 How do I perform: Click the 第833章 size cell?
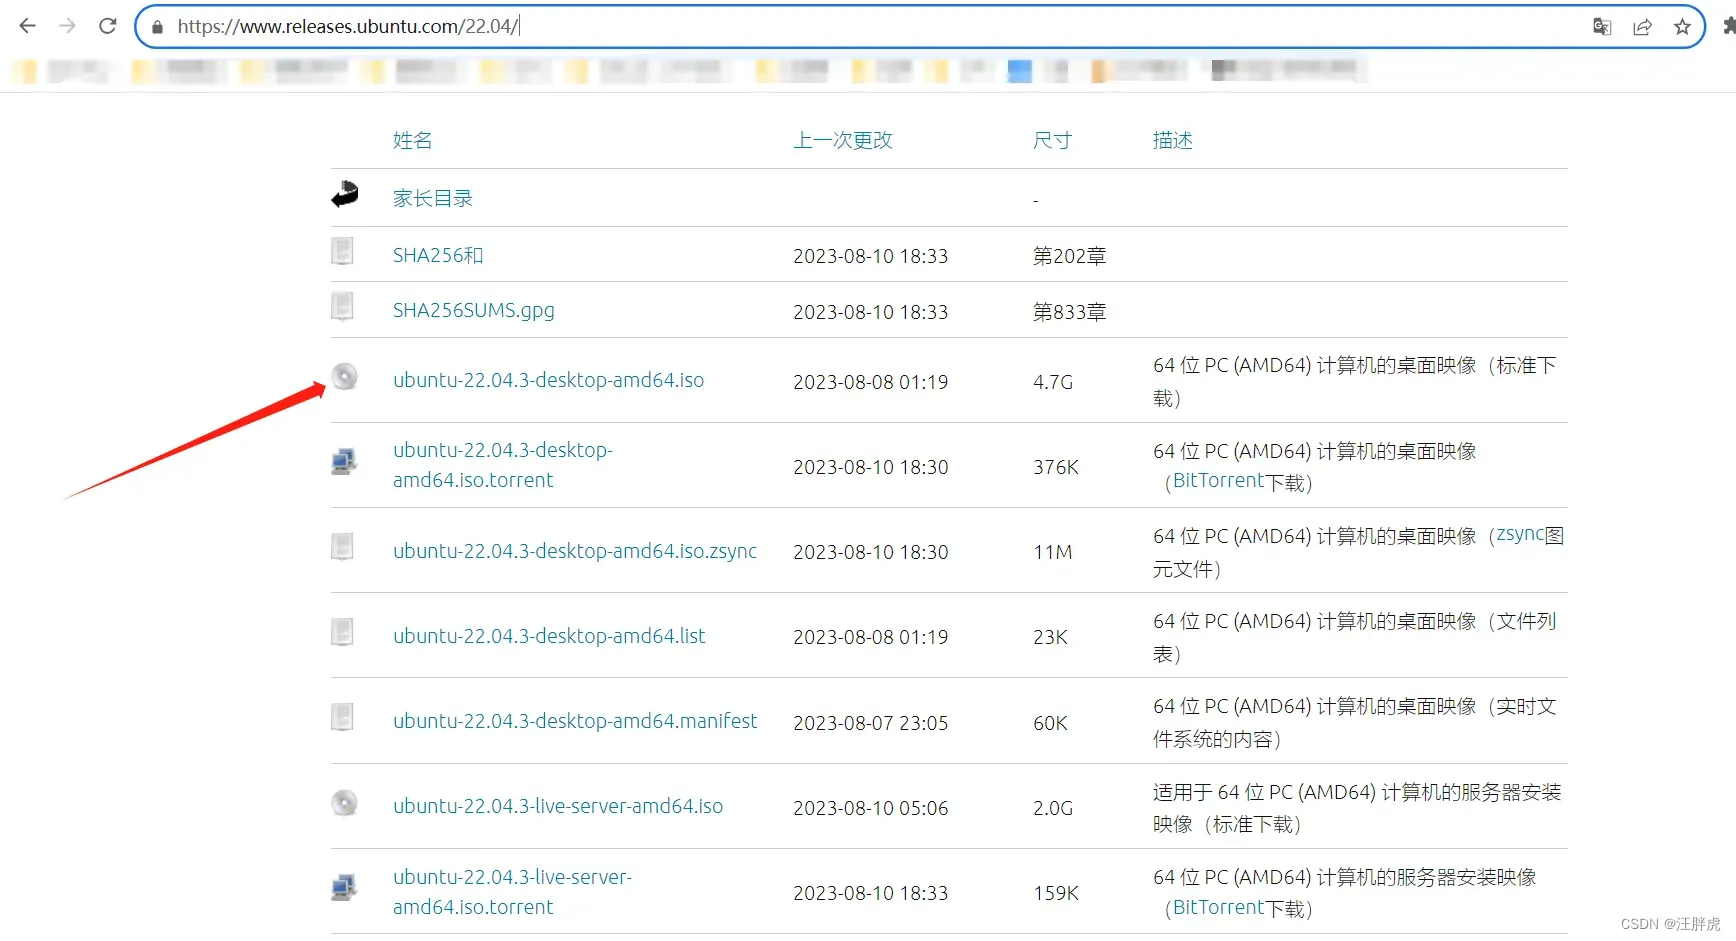point(1069,312)
